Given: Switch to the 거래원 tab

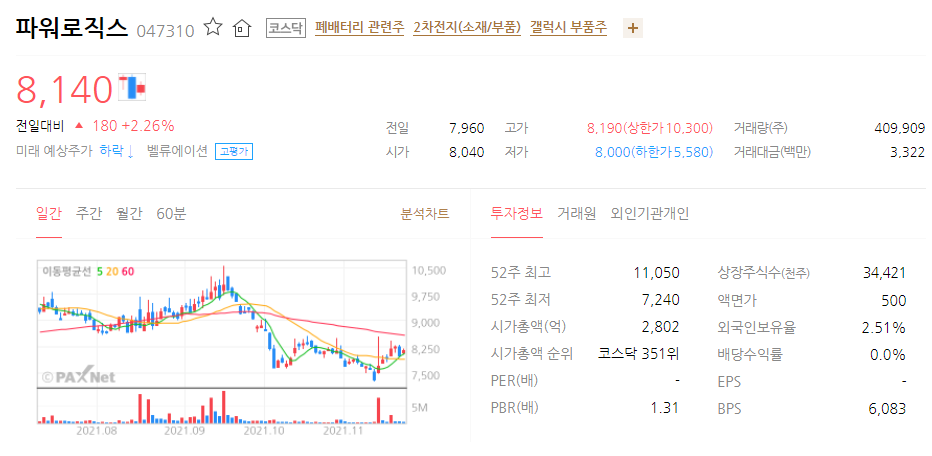Looking at the screenshot, I should [577, 213].
